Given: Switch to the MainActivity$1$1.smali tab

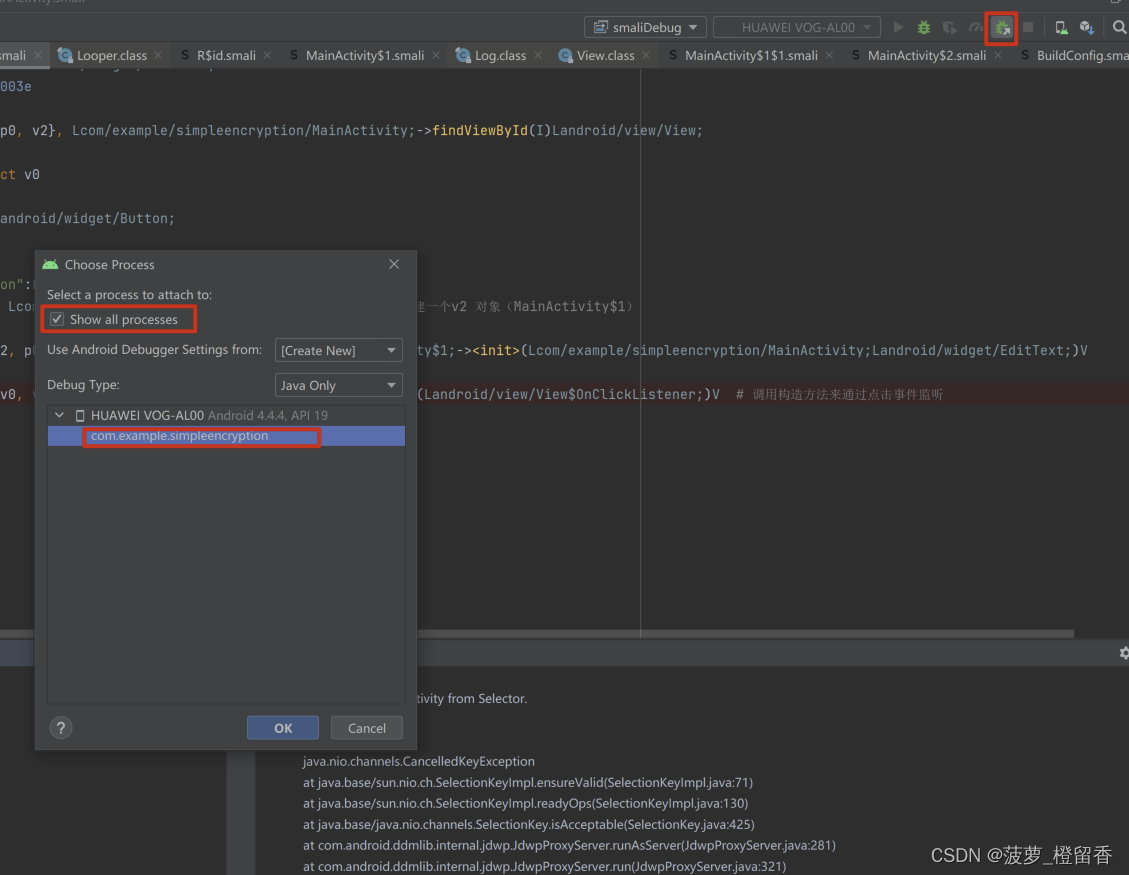Looking at the screenshot, I should pos(751,55).
